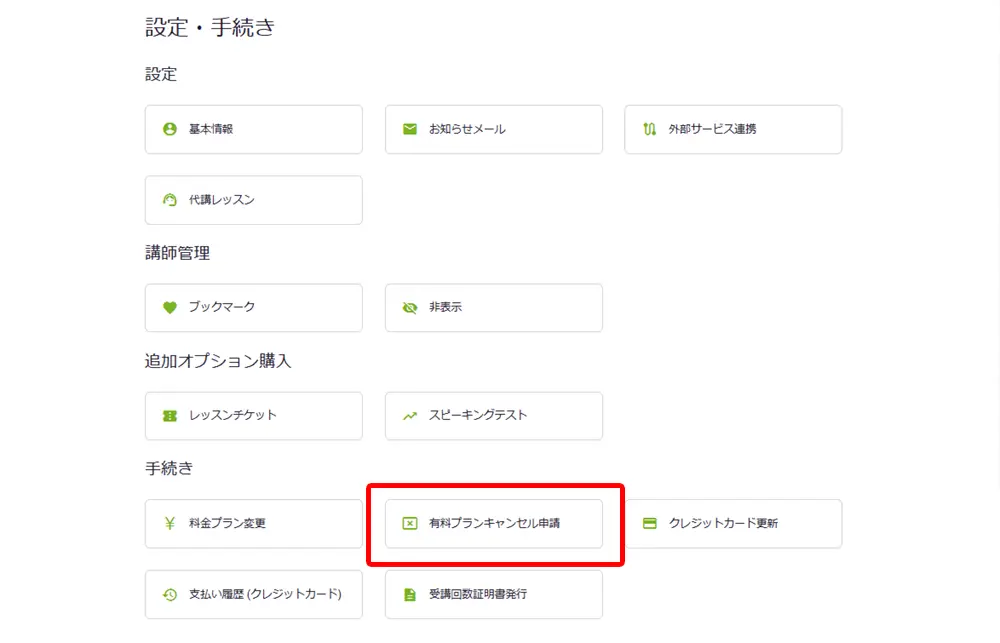Click the crossed-out eye icon for 非表示

(410, 308)
